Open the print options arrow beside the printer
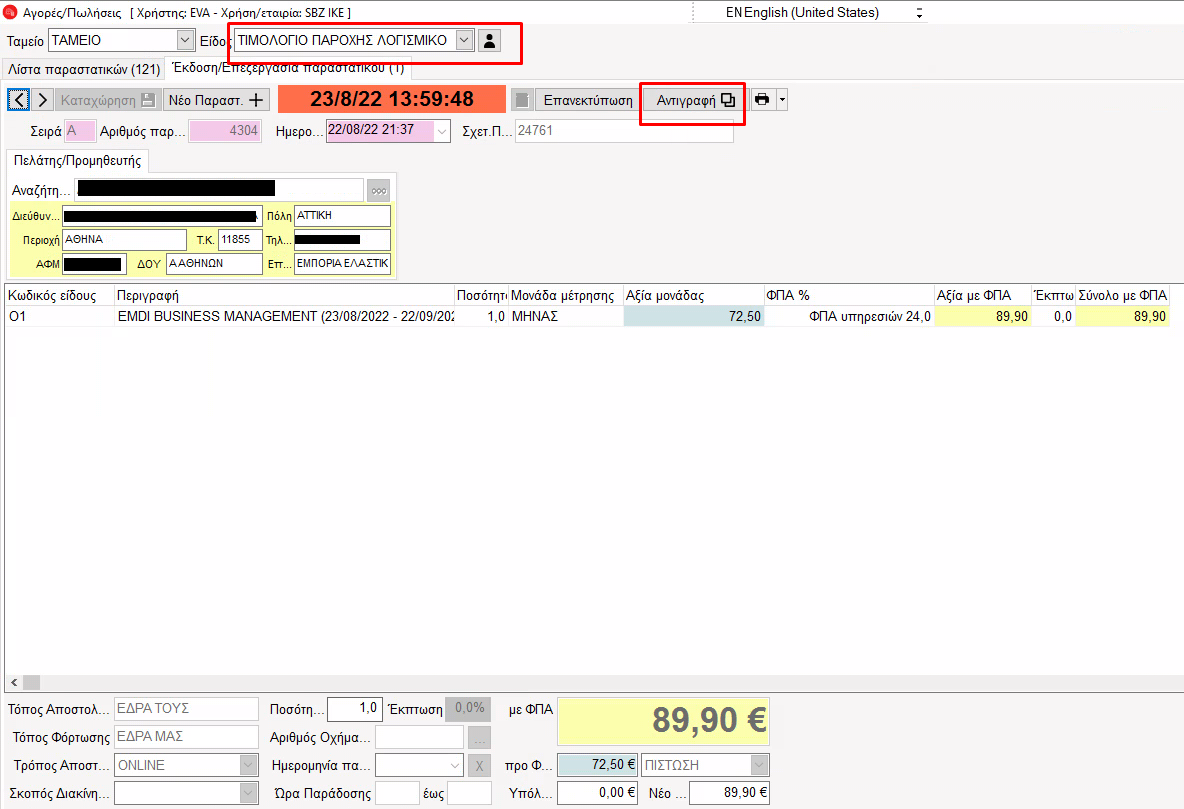 782,100
